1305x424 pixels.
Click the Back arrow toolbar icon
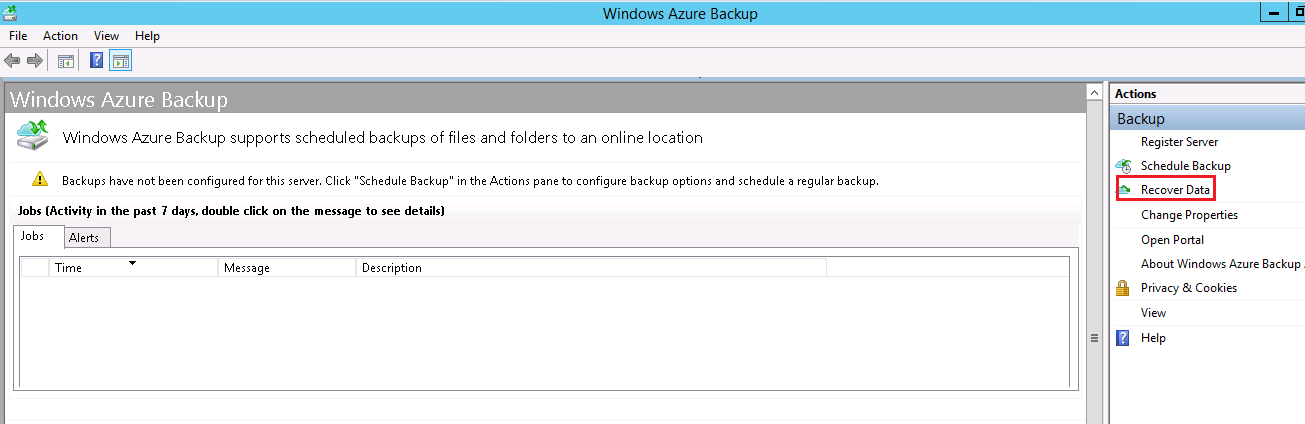tap(13, 61)
